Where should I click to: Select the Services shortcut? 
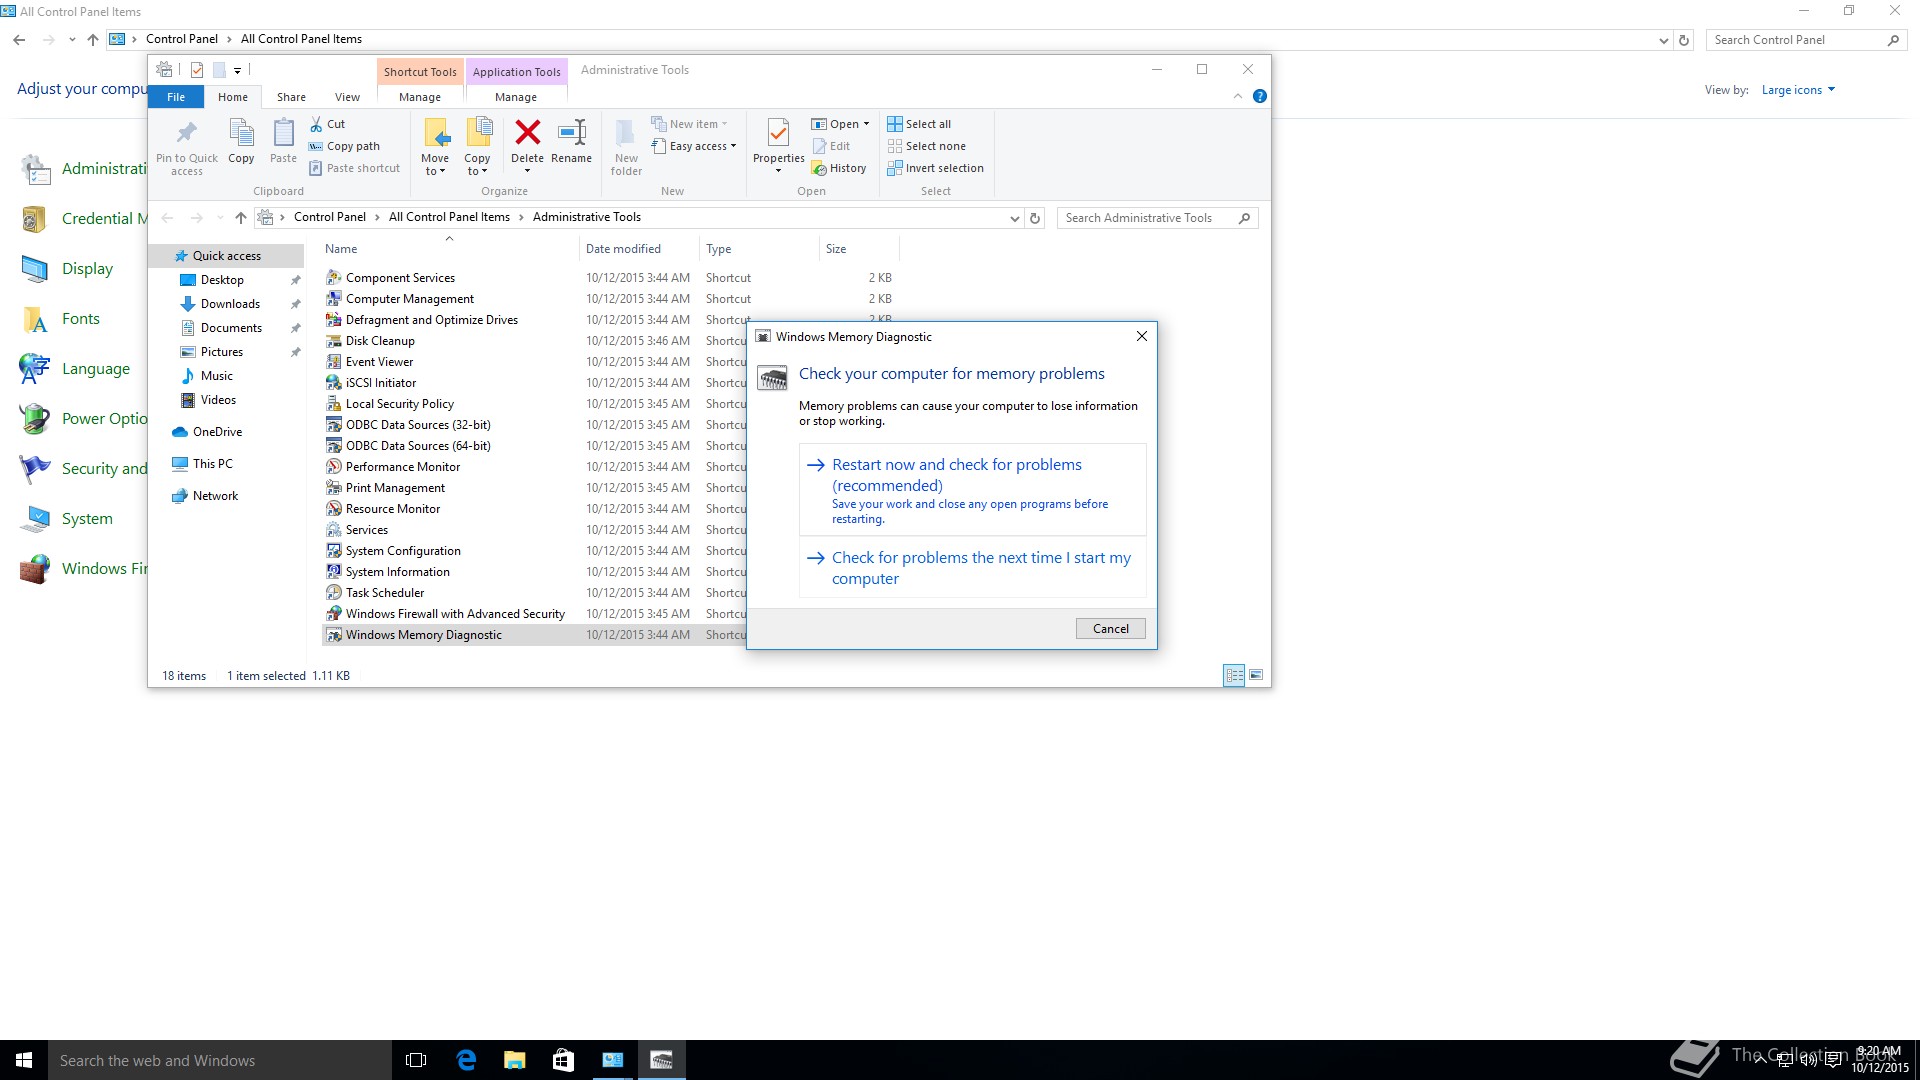[x=366, y=530]
